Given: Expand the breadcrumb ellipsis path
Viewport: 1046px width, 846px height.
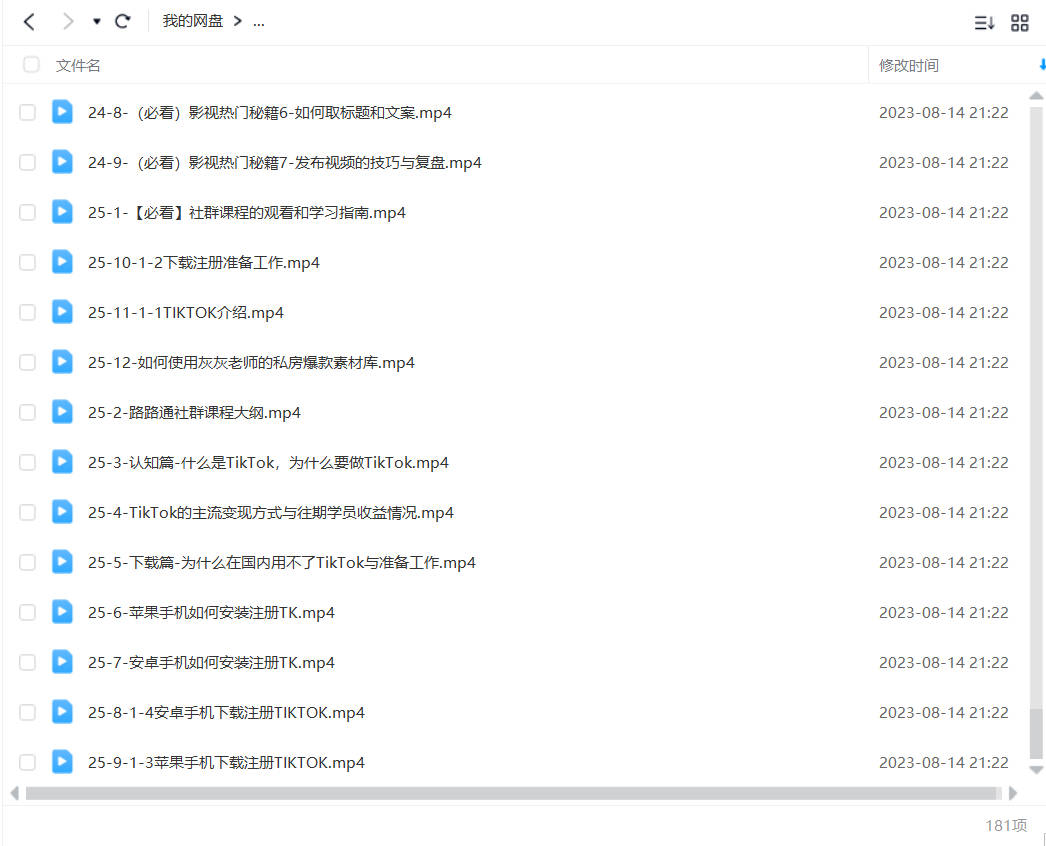Looking at the screenshot, I should tap(259, 23).
